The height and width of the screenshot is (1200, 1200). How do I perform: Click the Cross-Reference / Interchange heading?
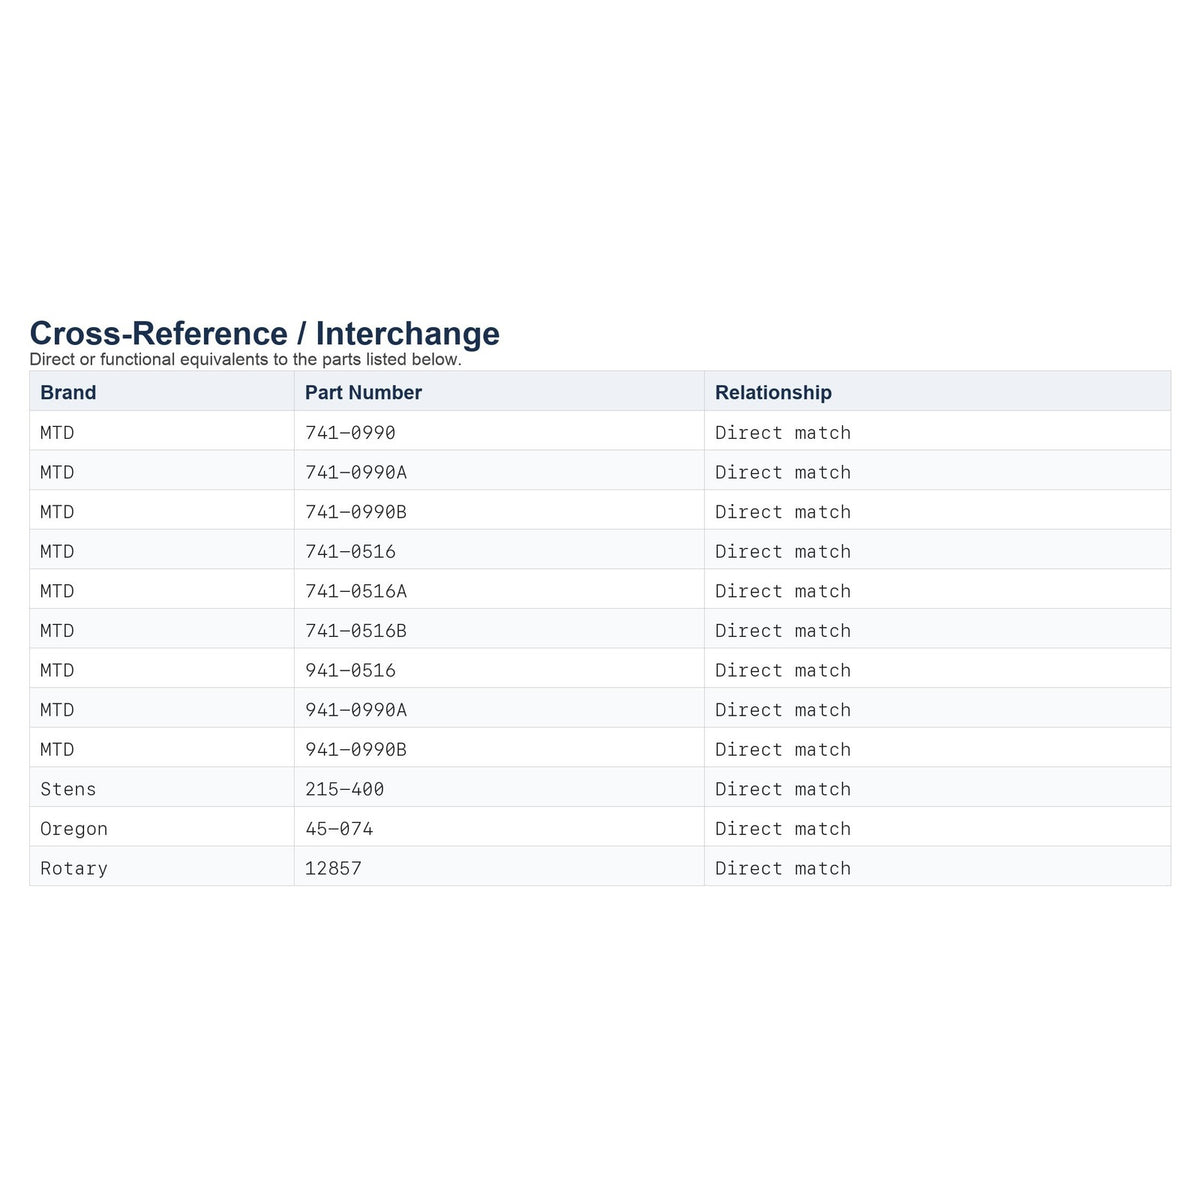(265, 333)
